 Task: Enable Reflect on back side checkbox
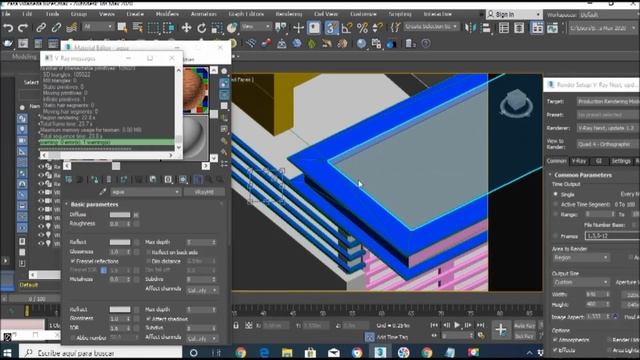pos(149,252)
